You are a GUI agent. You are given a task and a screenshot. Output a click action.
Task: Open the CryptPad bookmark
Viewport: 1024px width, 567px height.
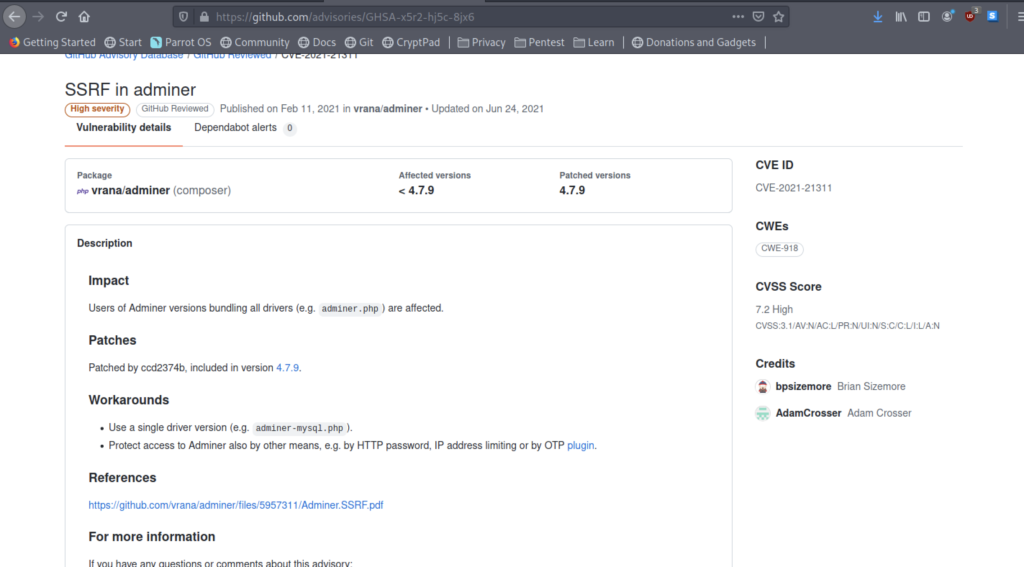(411, 42)
